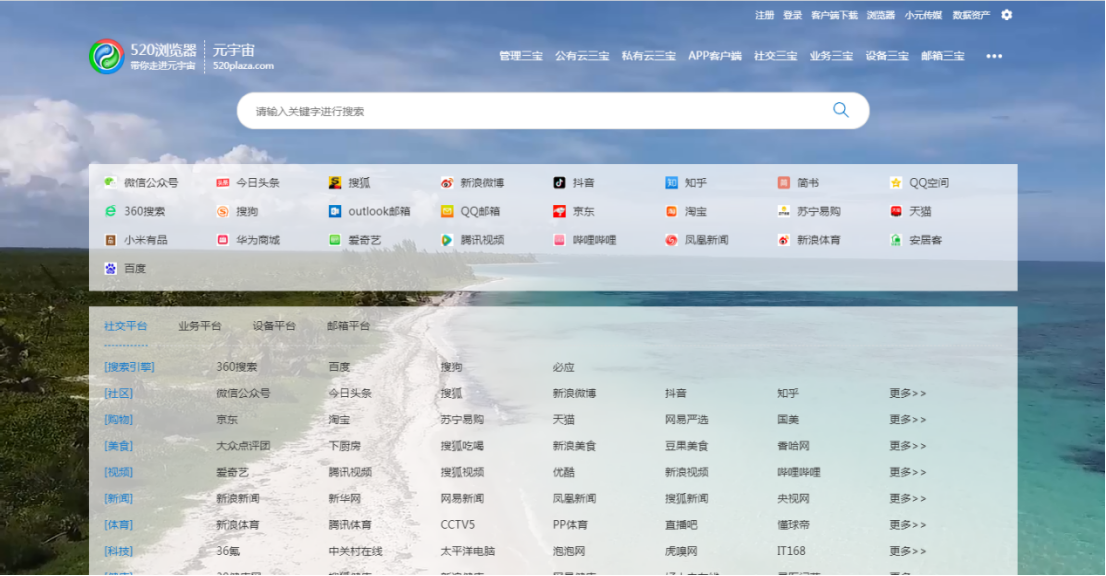Viewport: 1106px width, 576px height.
Task: Click the outlook邮箱 shortcut icon
Action: 335,211
